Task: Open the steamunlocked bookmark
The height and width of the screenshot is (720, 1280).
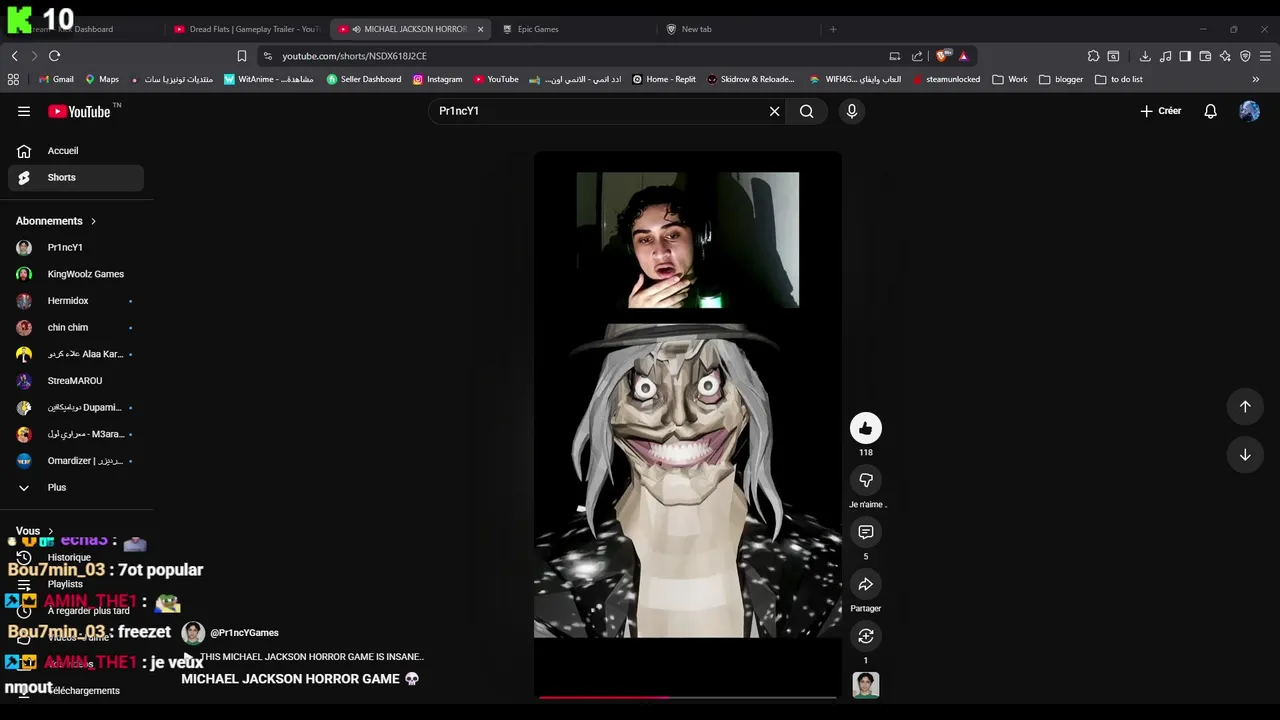Action: click(946, 79)
